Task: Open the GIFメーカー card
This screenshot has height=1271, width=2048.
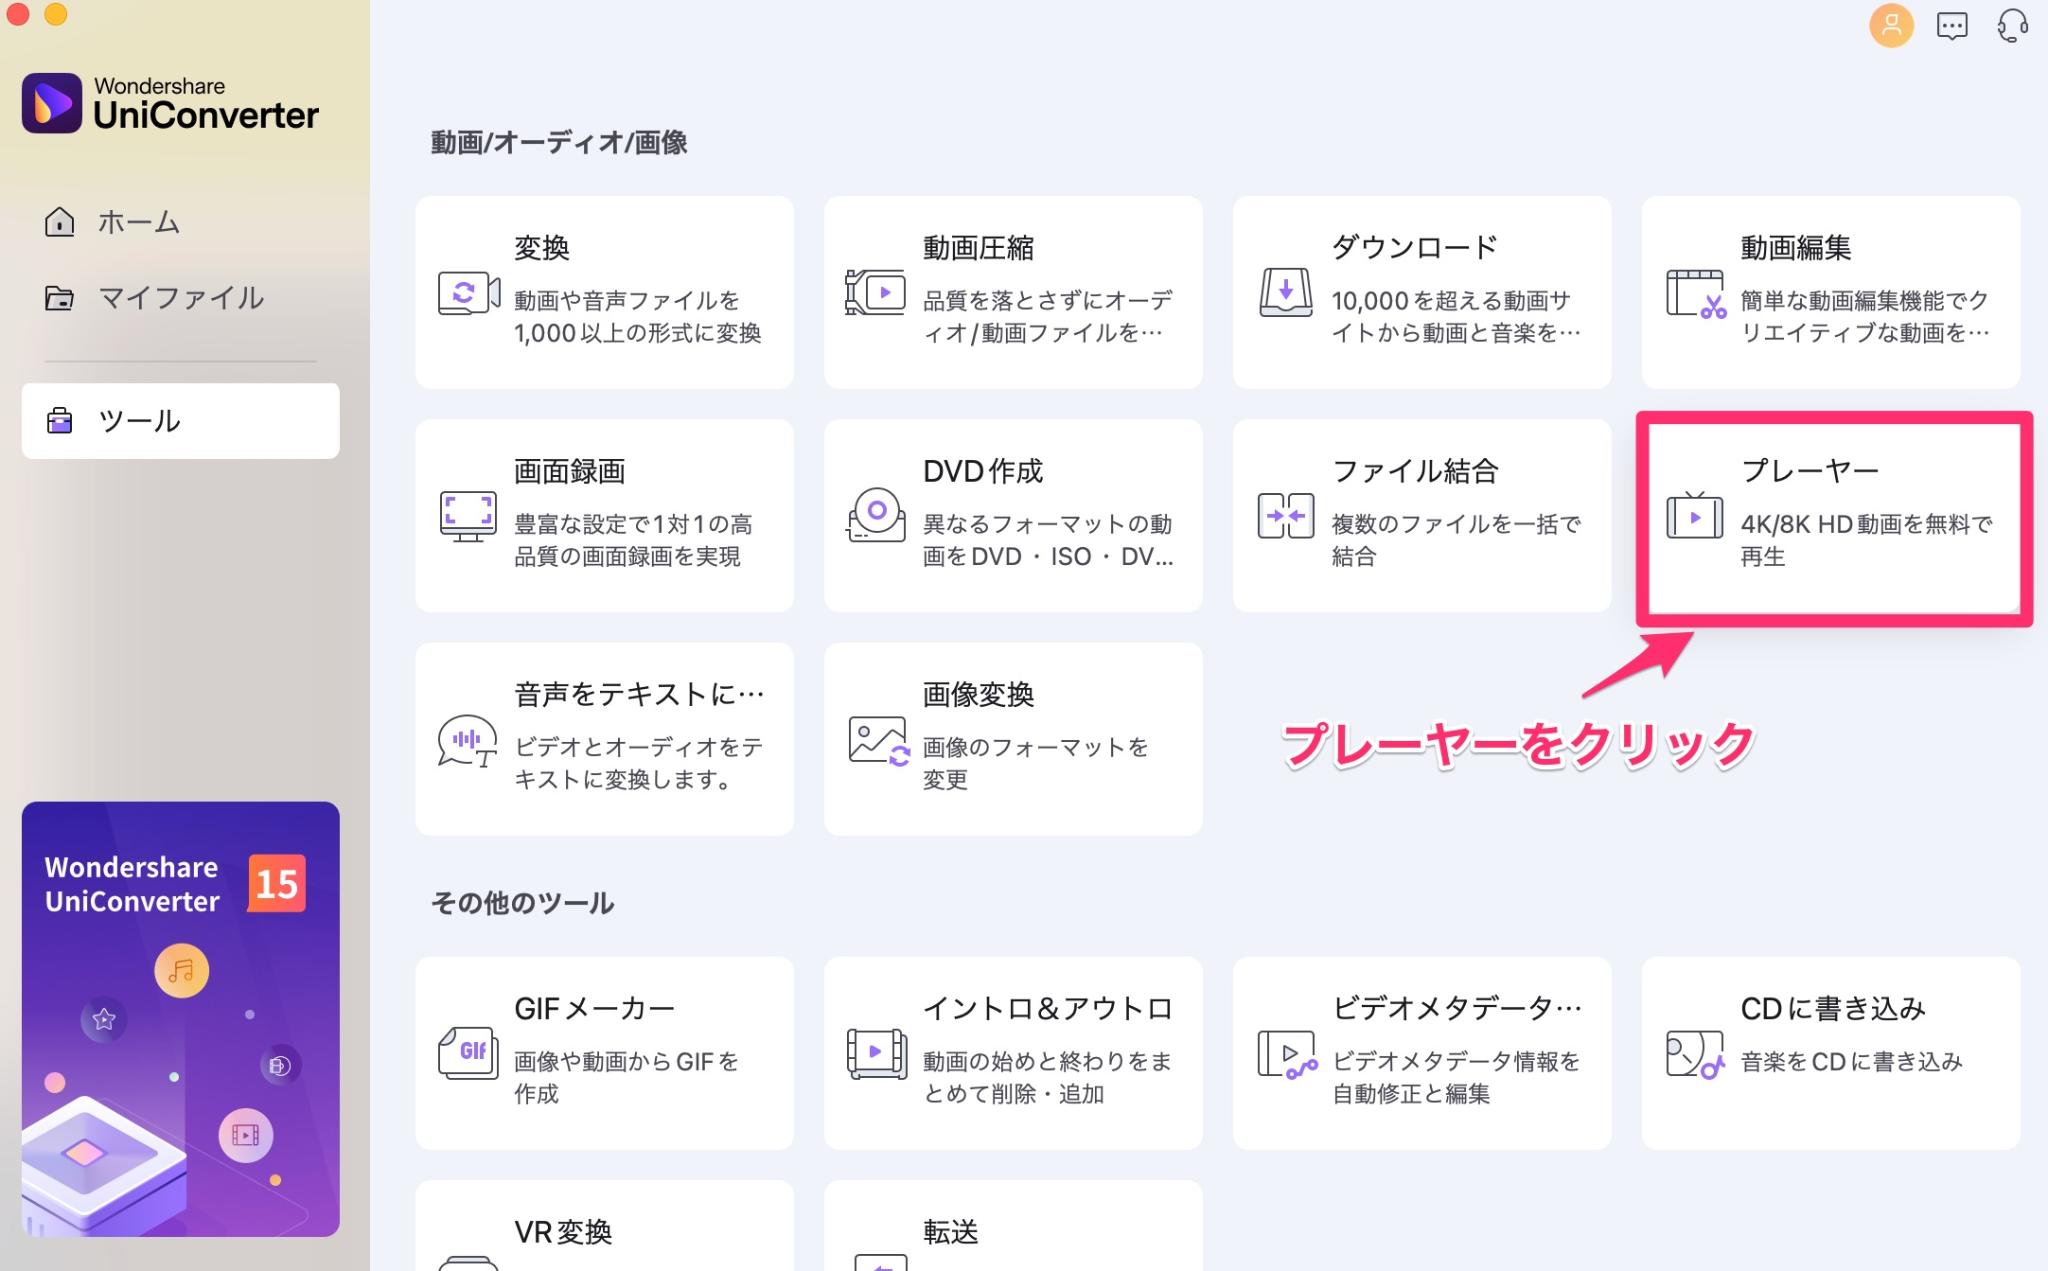Action: [x=604, y=1053]
